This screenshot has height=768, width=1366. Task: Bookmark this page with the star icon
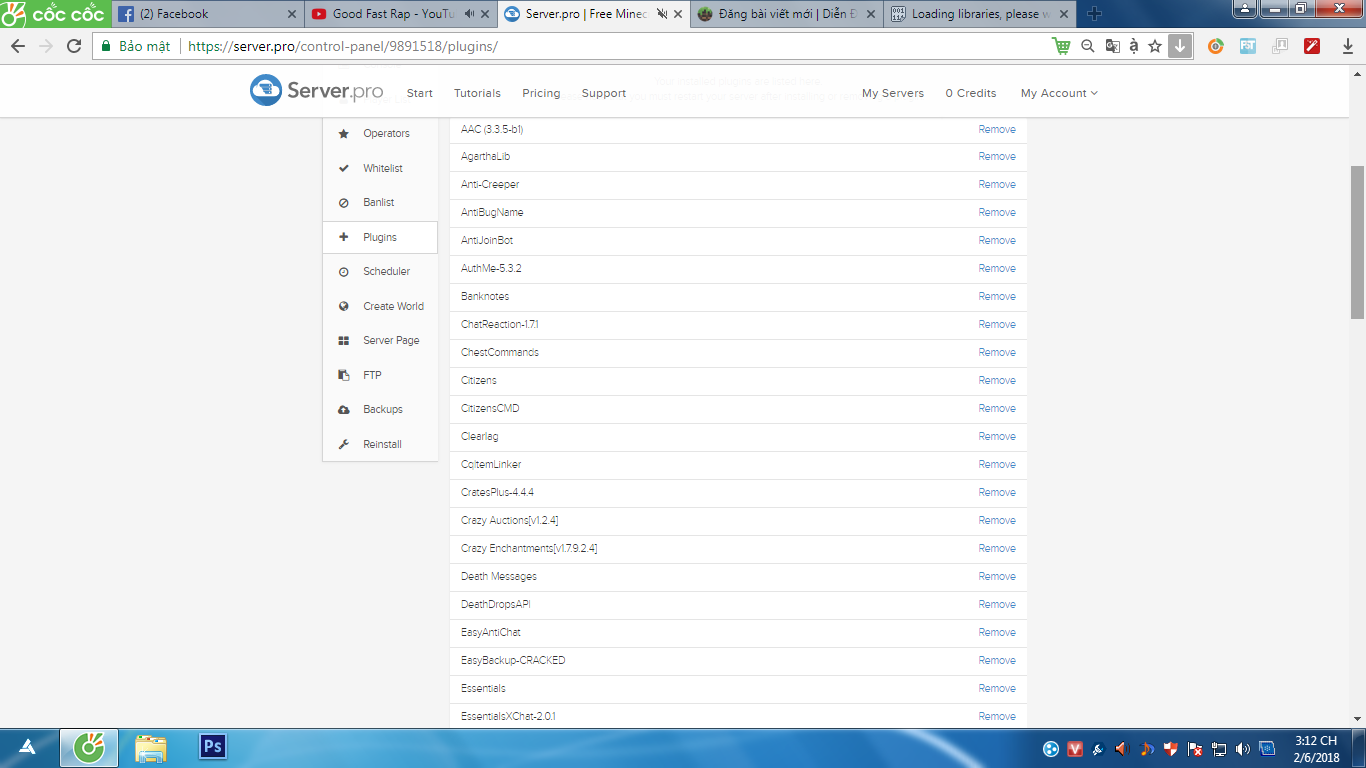coord(1155,46)
